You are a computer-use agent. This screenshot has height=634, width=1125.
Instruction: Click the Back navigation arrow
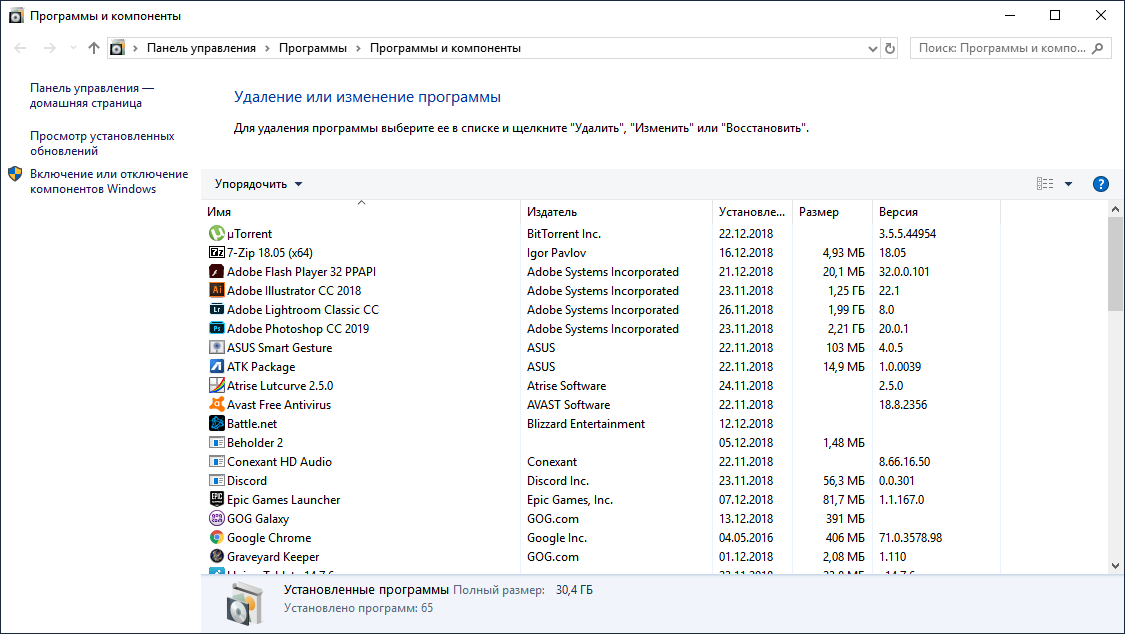pos(20,48)
